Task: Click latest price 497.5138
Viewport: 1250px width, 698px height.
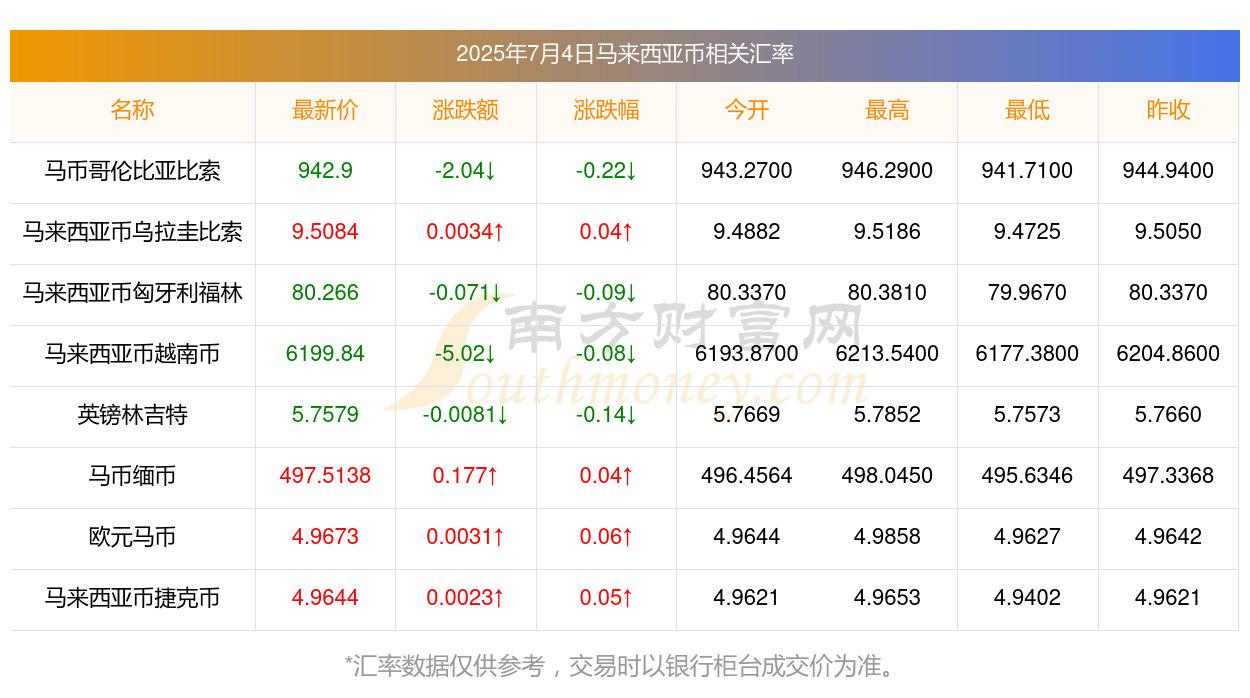Action: pos(325,476)
